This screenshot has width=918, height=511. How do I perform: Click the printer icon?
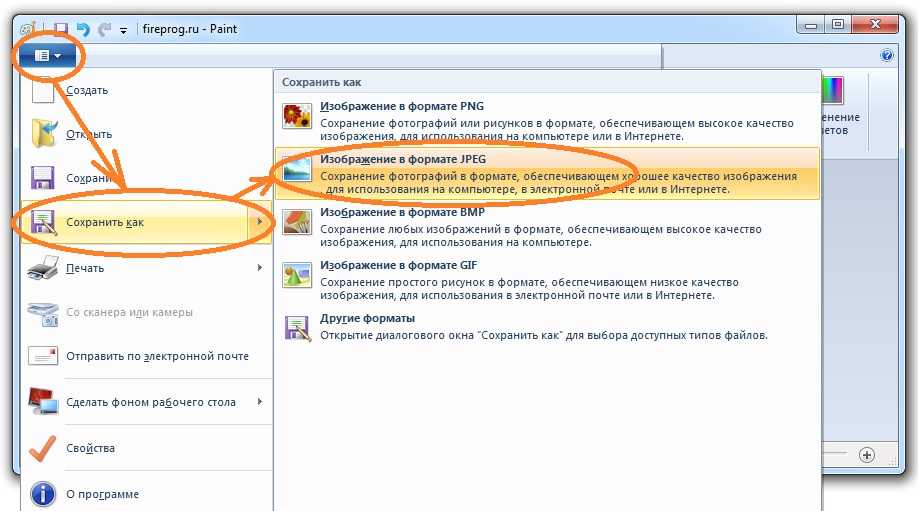click(43, 268)
